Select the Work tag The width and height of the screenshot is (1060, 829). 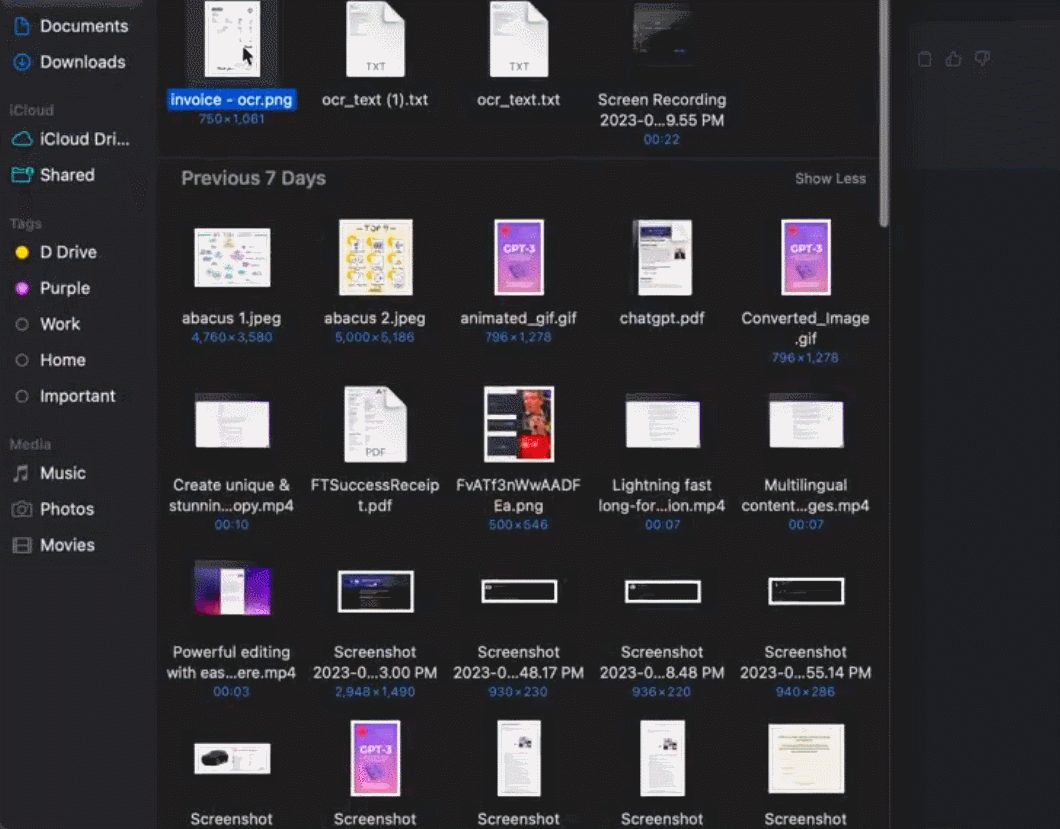59,324
